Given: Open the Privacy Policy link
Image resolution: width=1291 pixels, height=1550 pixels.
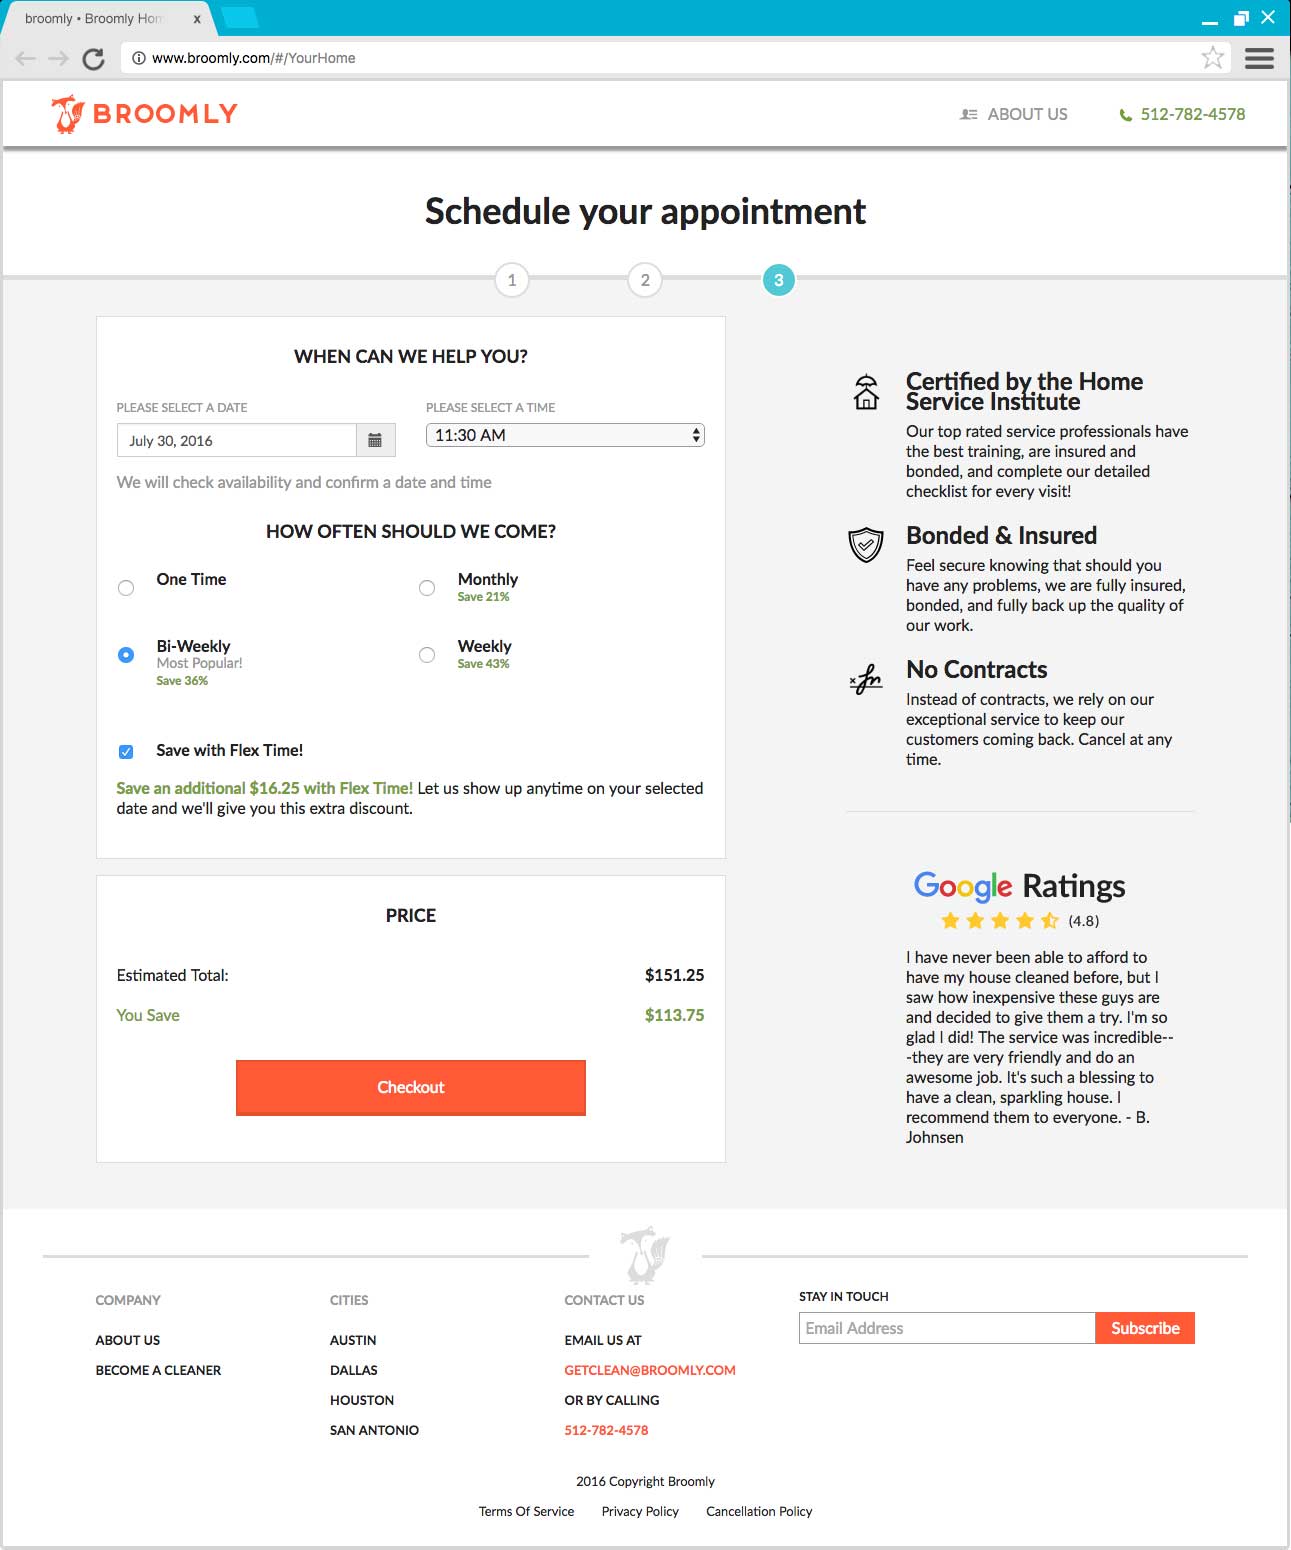Looking at the screenshot, I should click(640, 1511).
